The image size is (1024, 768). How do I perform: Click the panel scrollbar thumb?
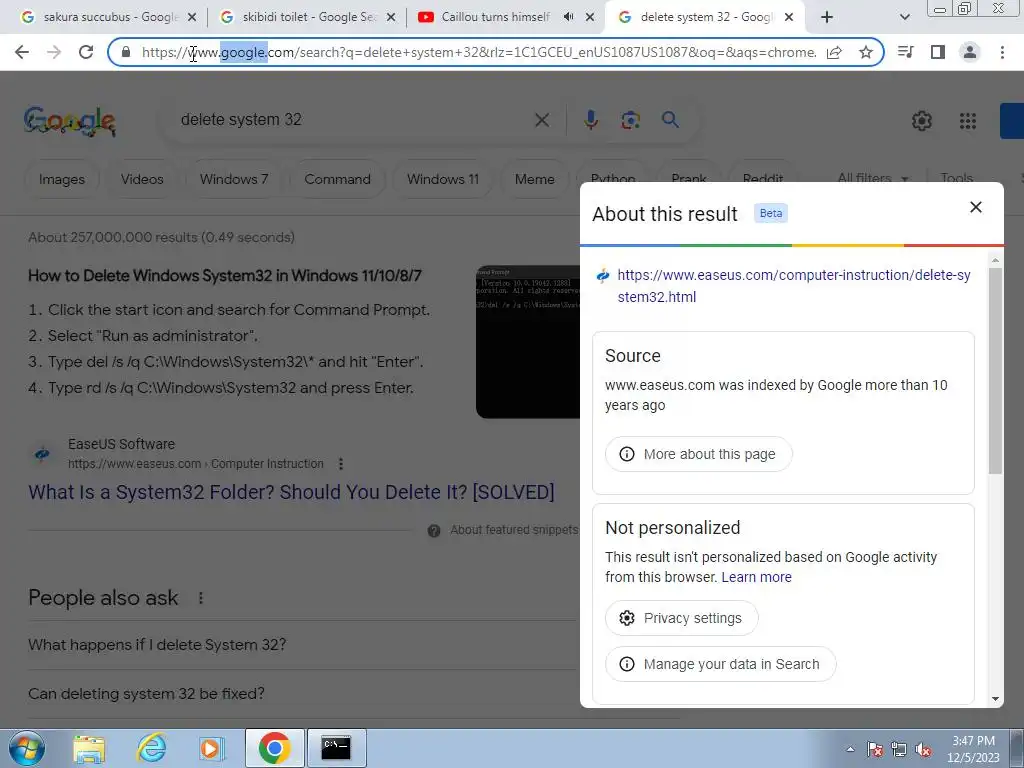[995, 371]
